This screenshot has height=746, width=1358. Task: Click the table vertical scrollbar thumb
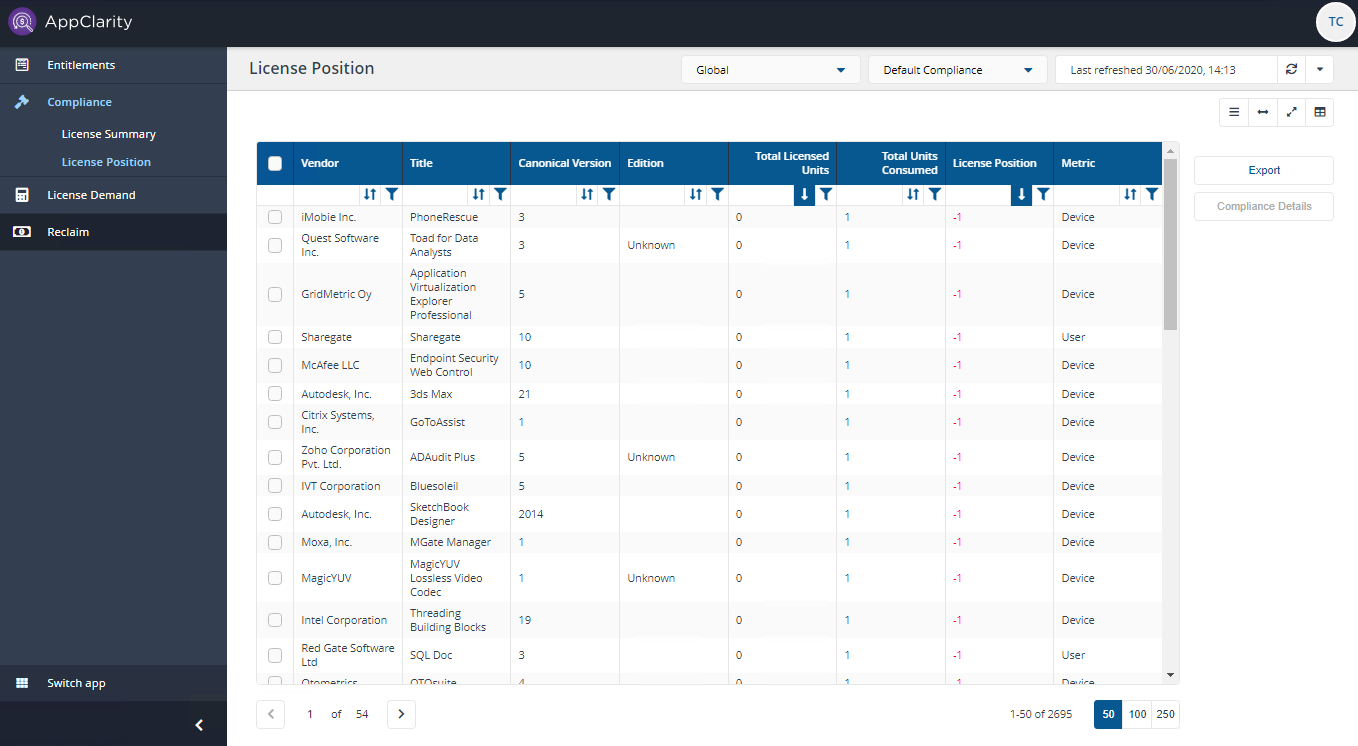coord(1170,244)
